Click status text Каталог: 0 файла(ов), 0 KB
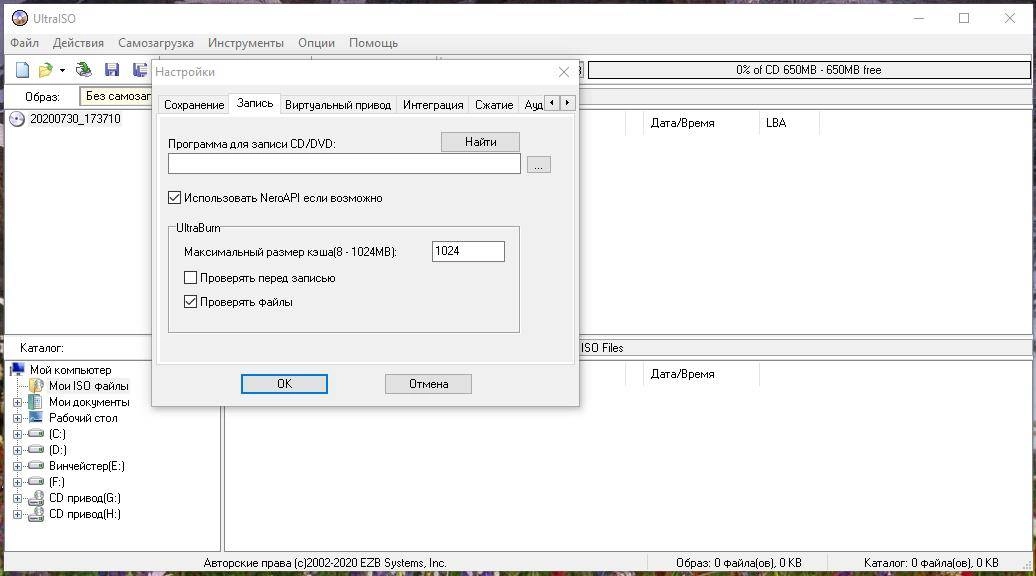1036x576 pixels. [x=931, y=563]
